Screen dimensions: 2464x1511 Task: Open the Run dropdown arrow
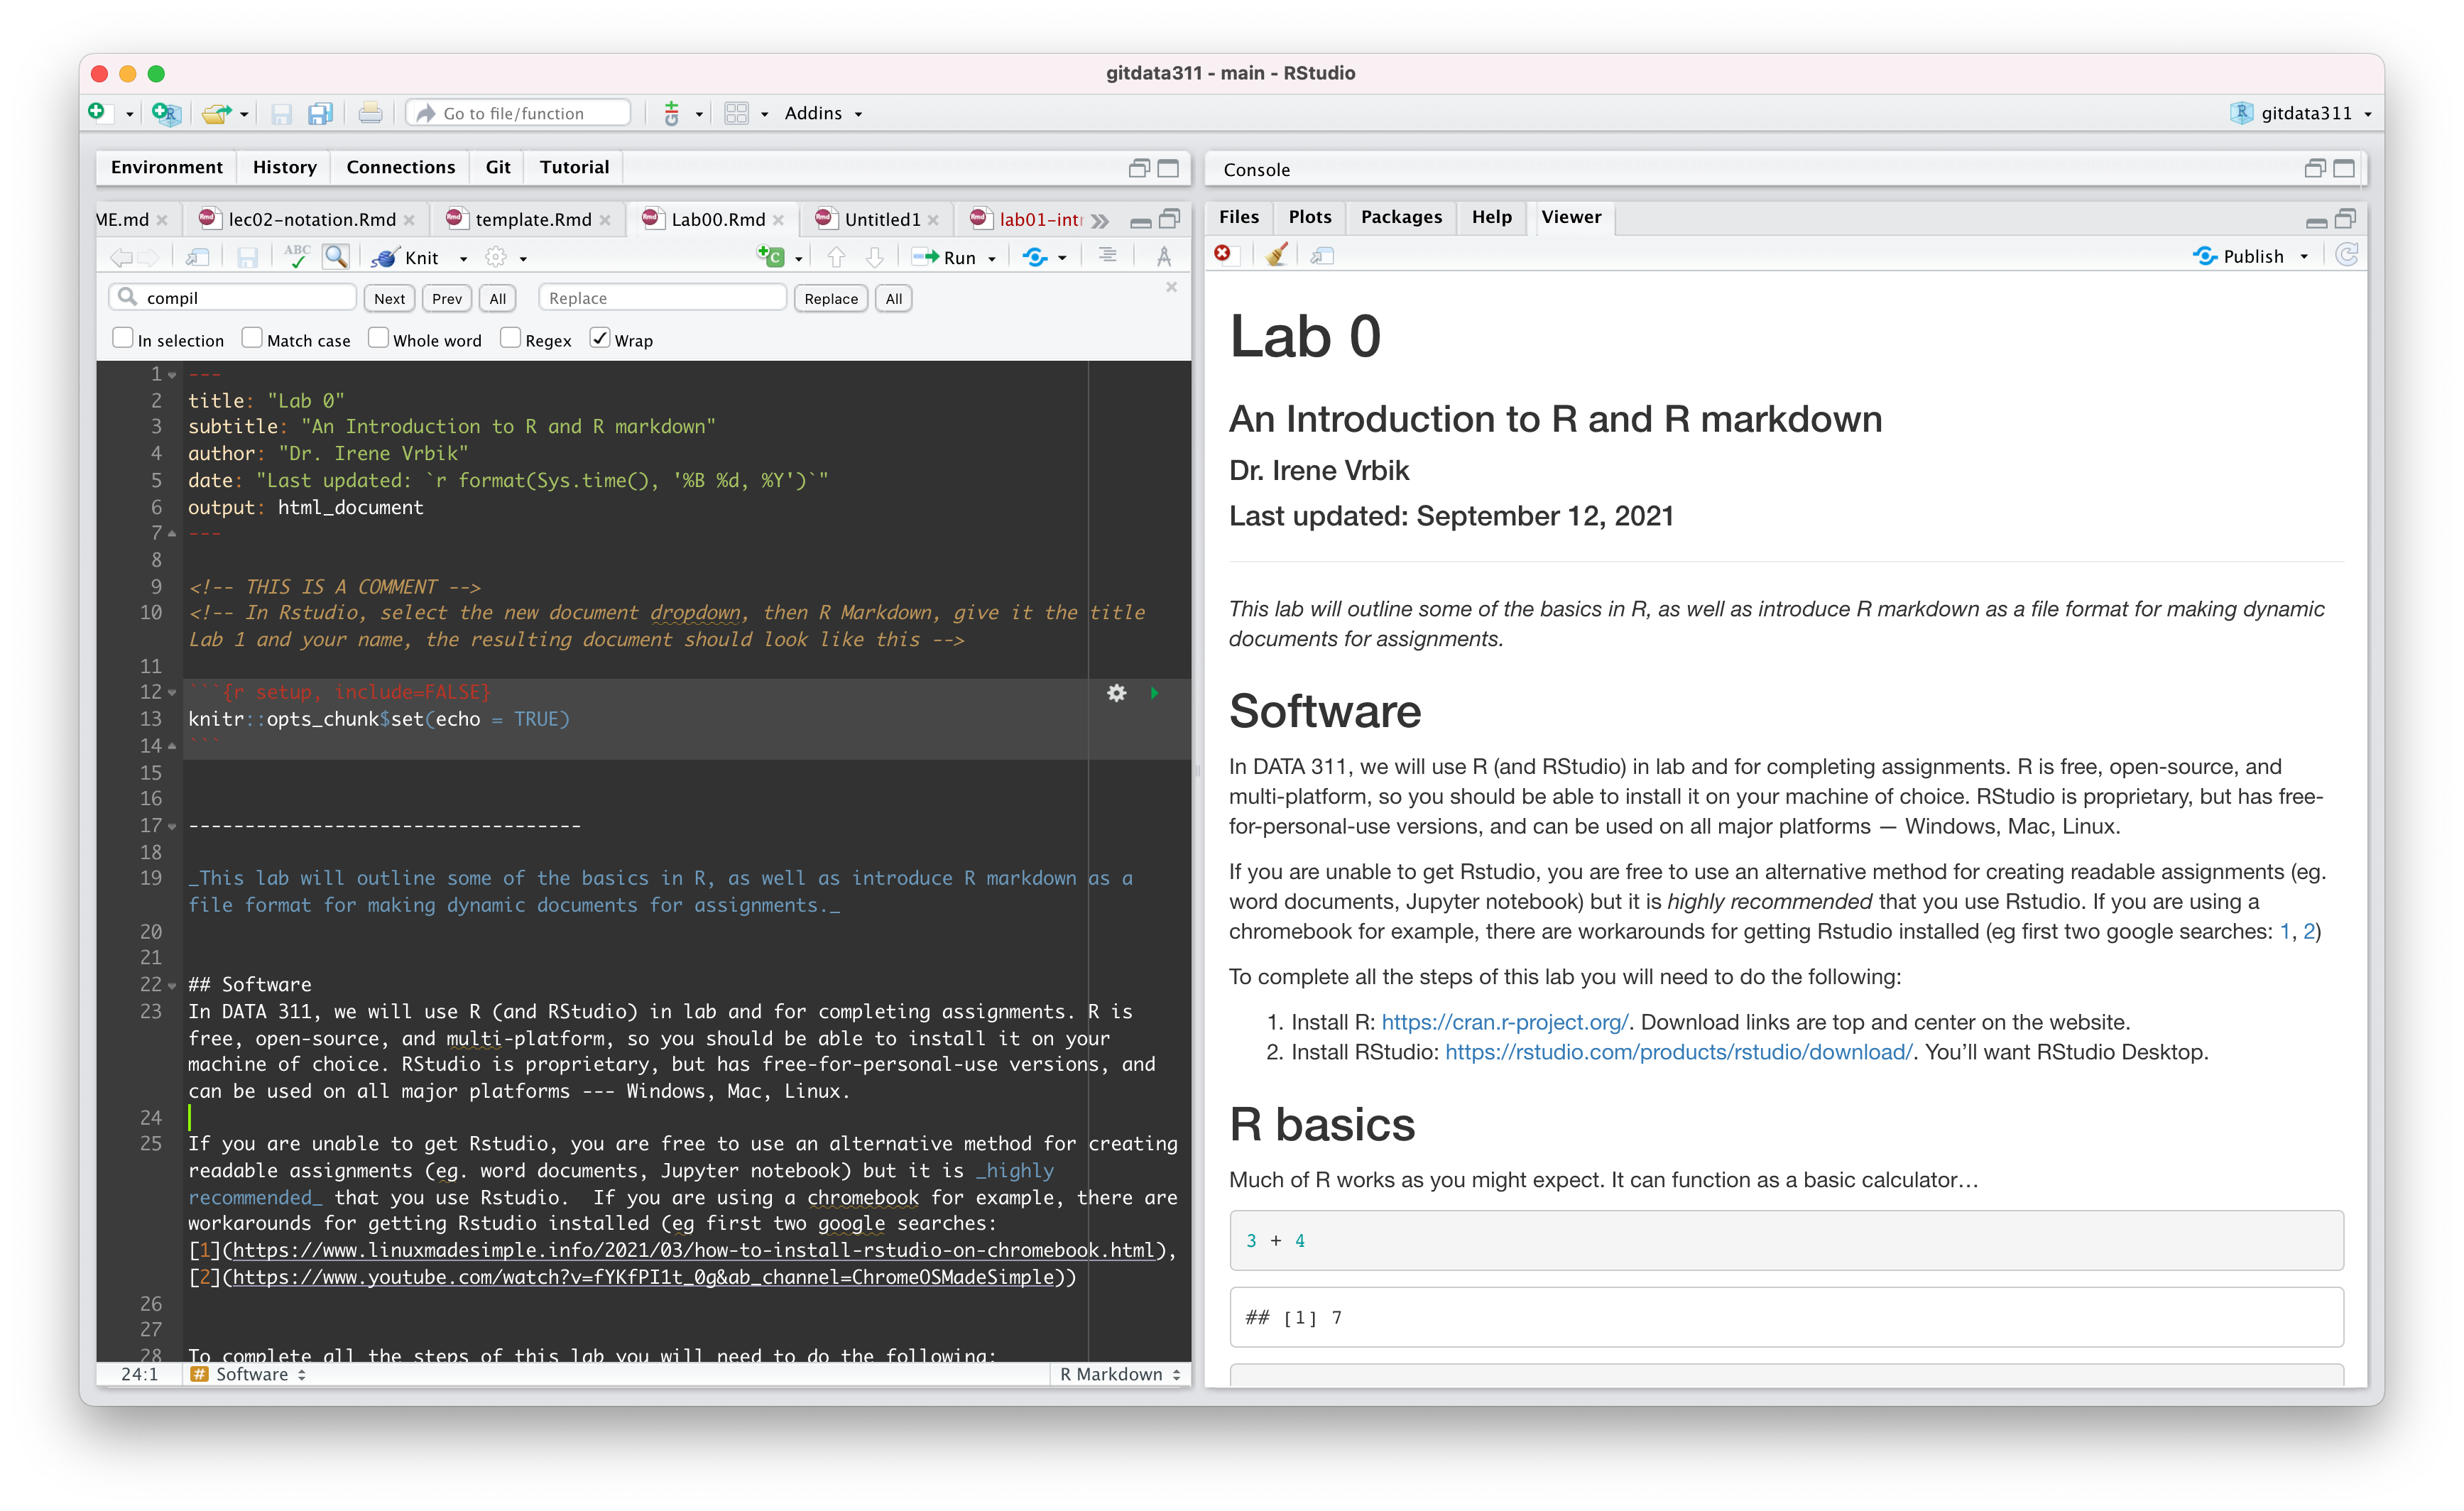coord(992,258)
